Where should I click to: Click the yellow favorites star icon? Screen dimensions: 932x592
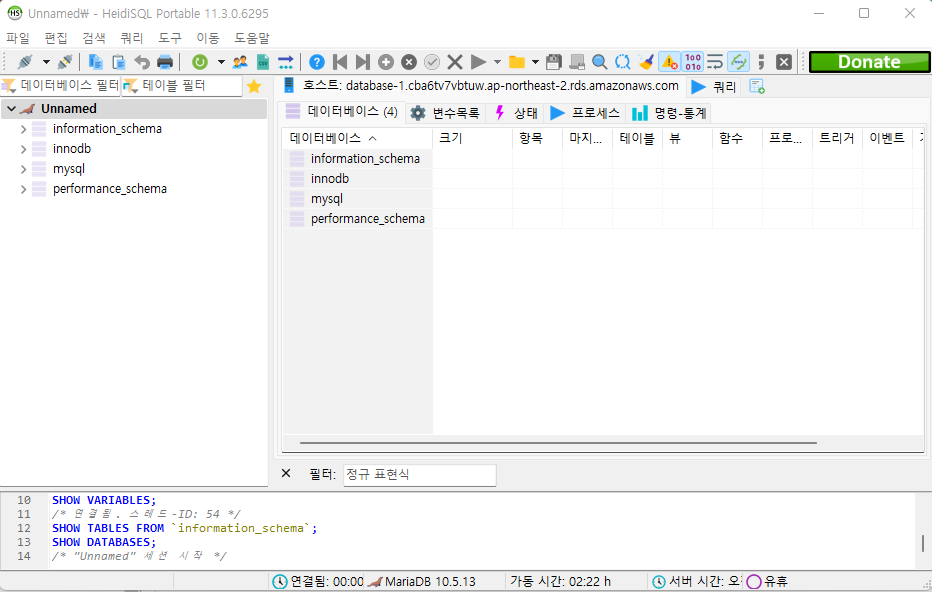click(x=254, y=86)
